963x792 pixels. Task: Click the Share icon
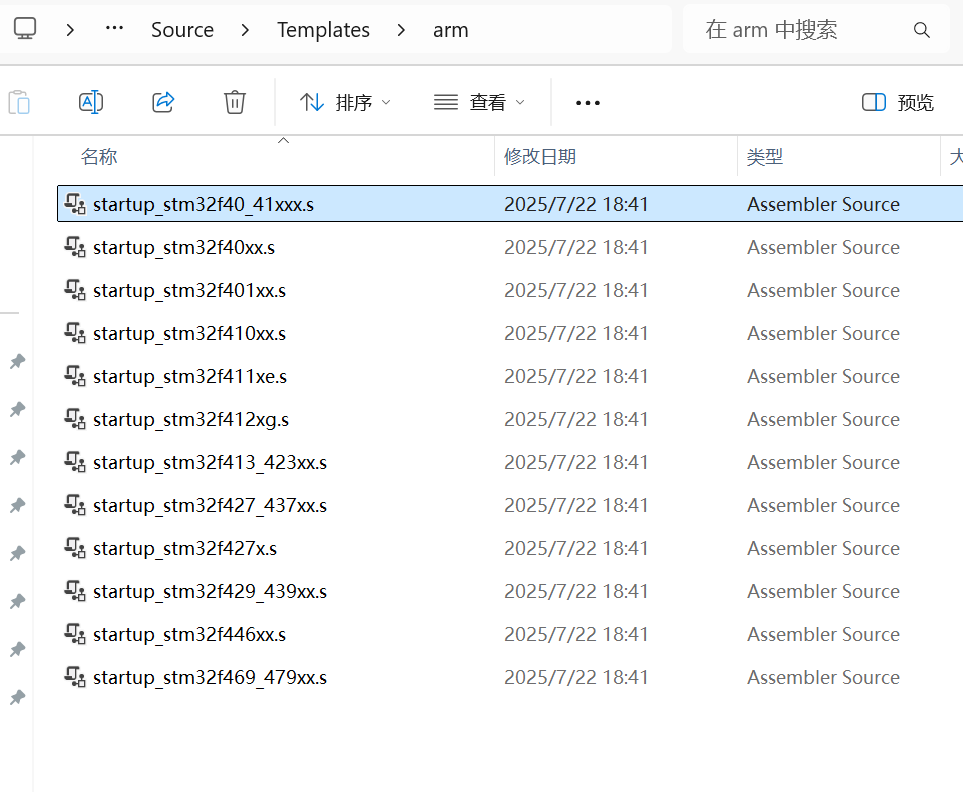tap(163, 101)
